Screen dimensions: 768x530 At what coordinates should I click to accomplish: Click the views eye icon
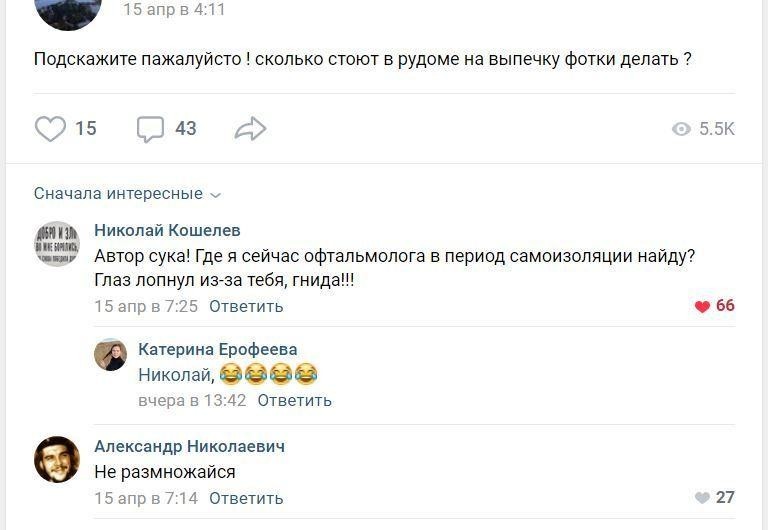[x=681, y=129]
